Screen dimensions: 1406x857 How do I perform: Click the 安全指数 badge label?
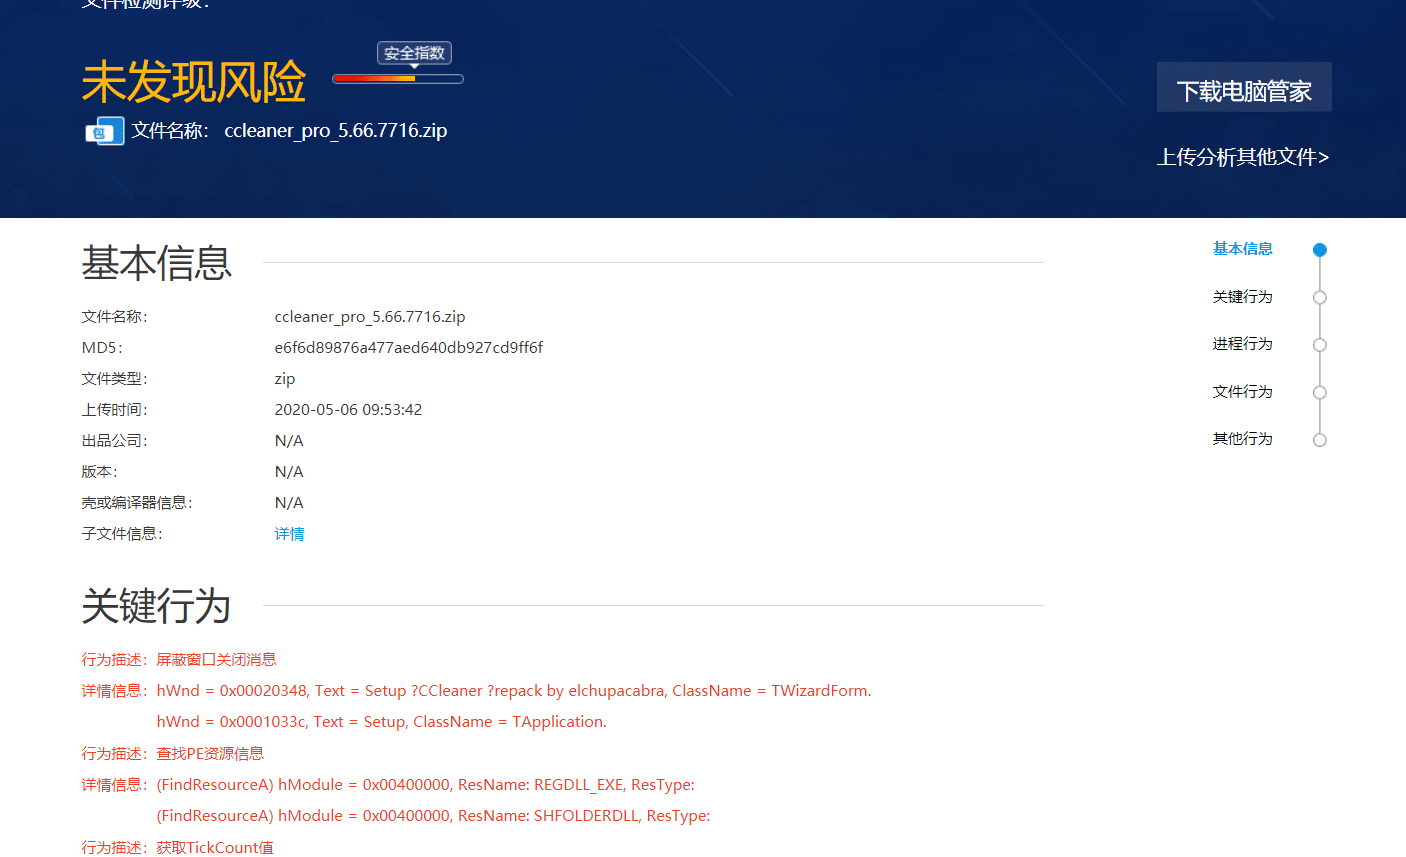pyautogui.click(x=414, y=53)
